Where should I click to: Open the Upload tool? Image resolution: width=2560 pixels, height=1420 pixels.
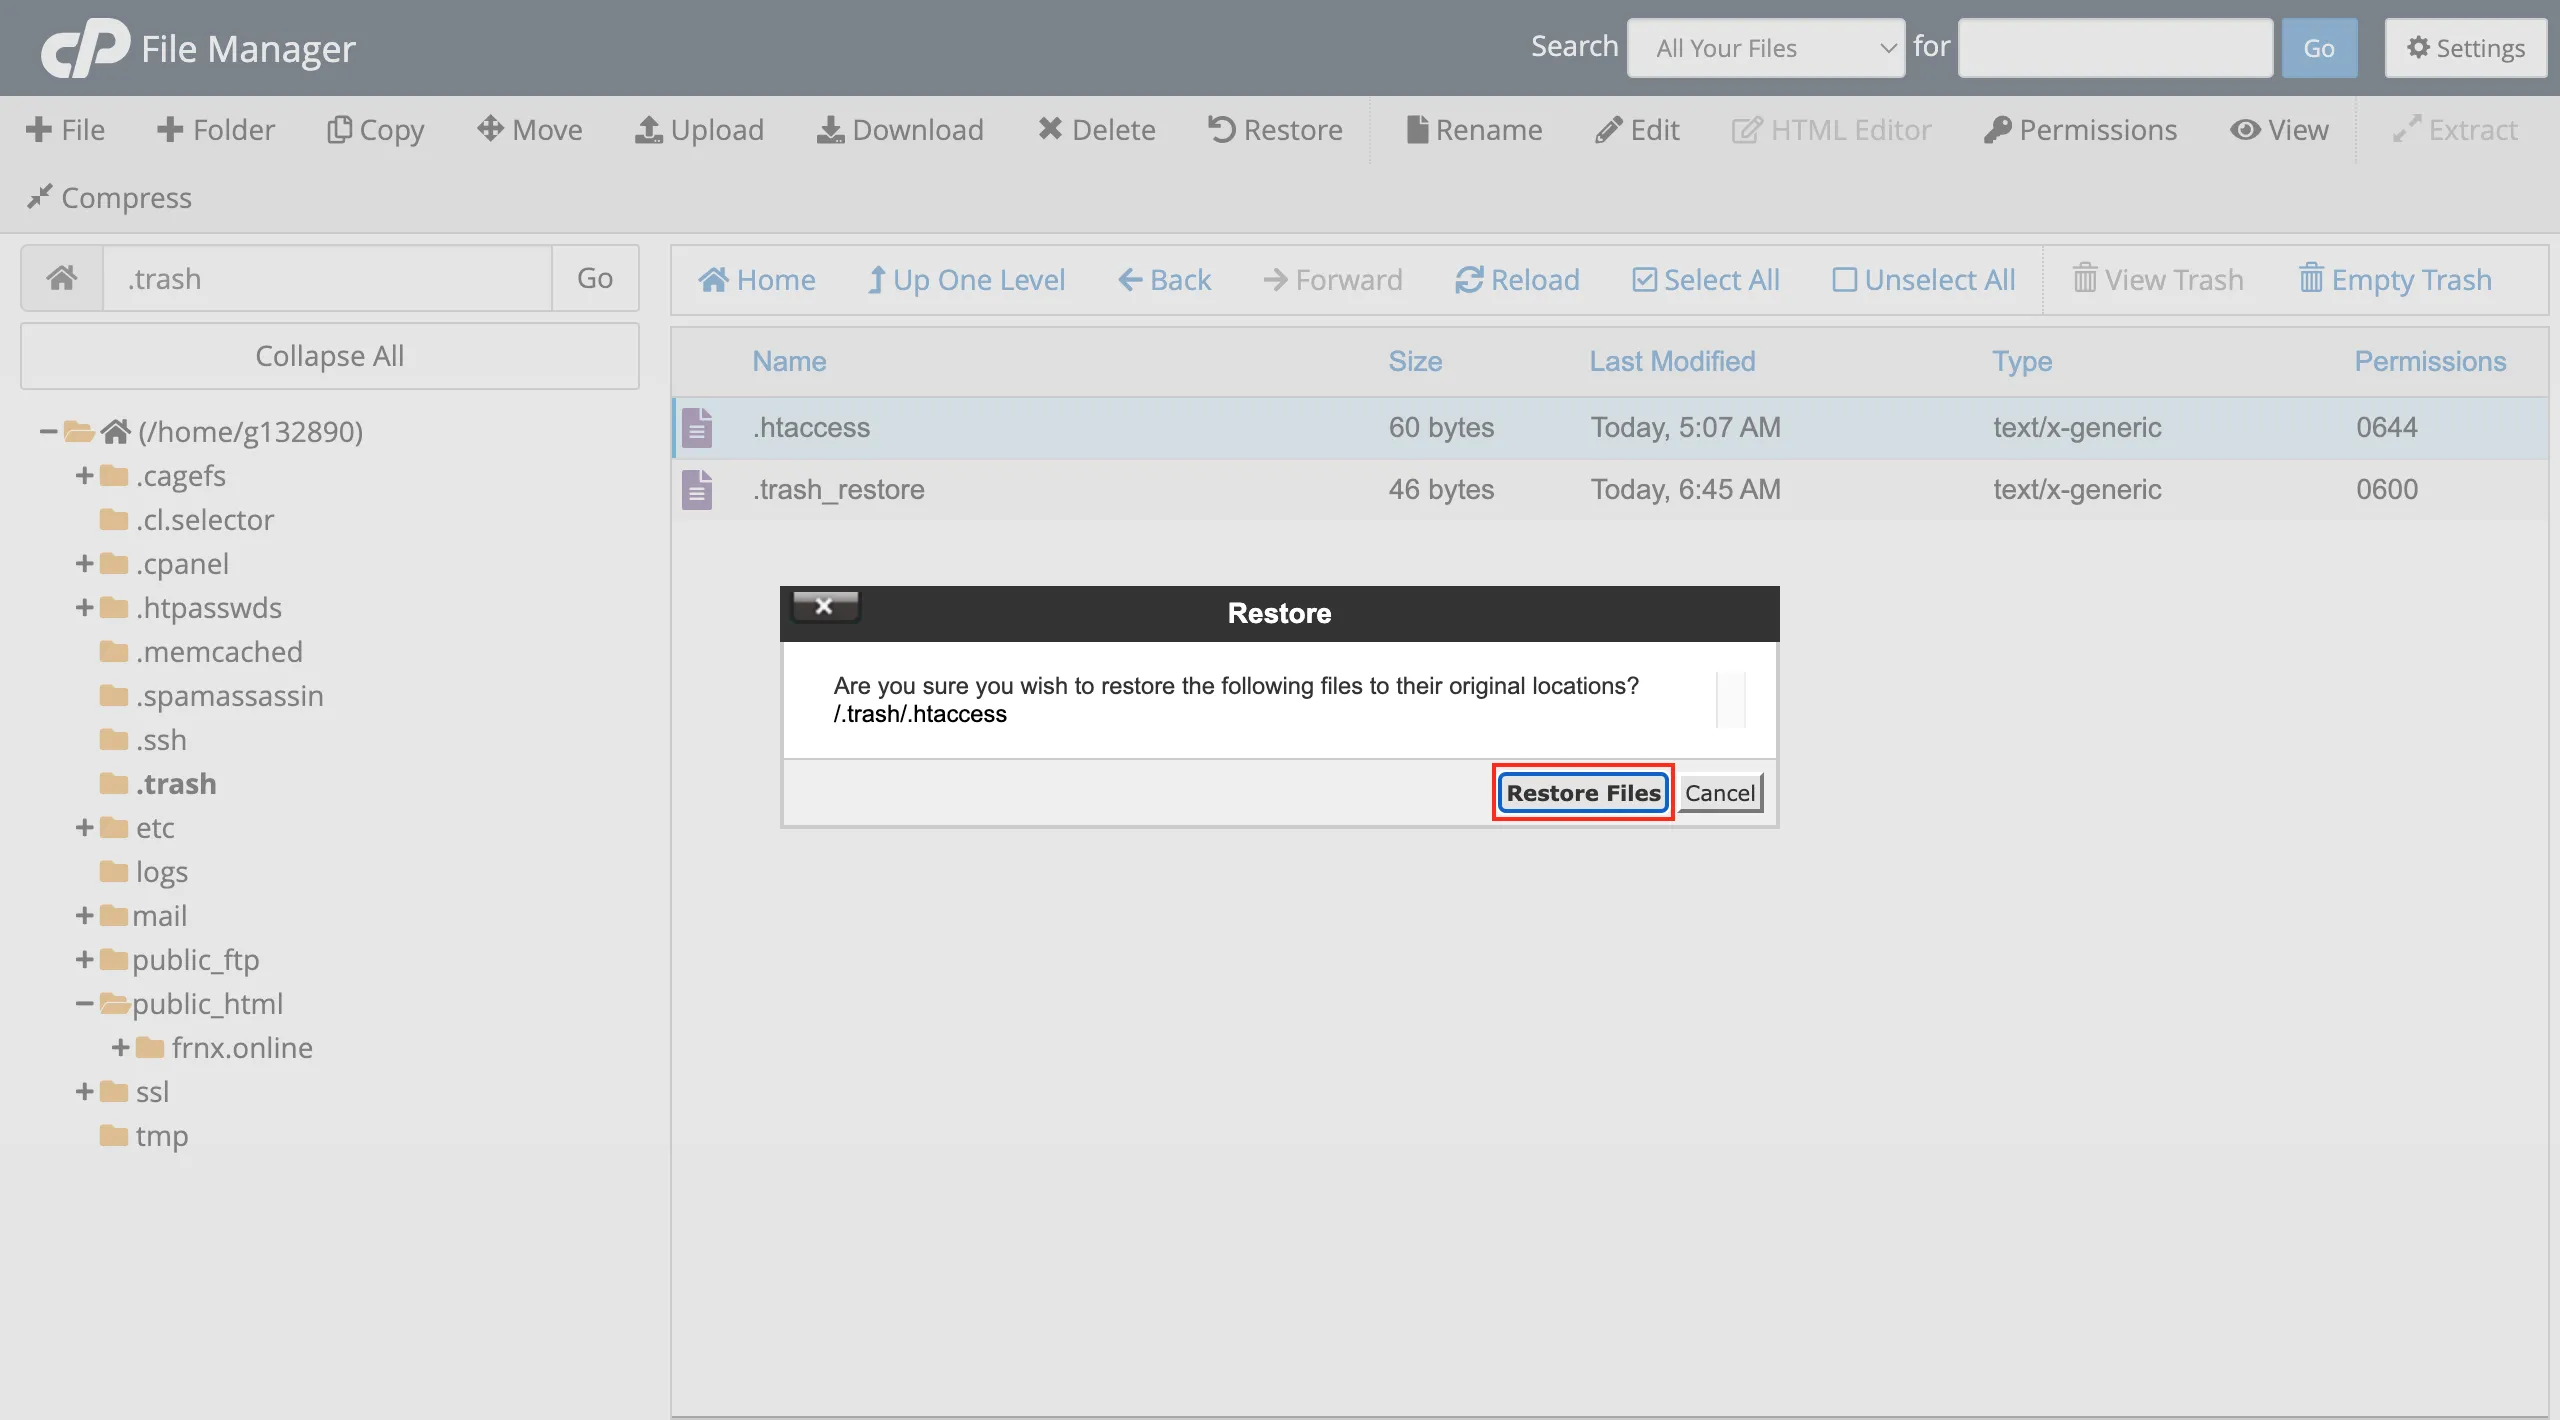699,129
